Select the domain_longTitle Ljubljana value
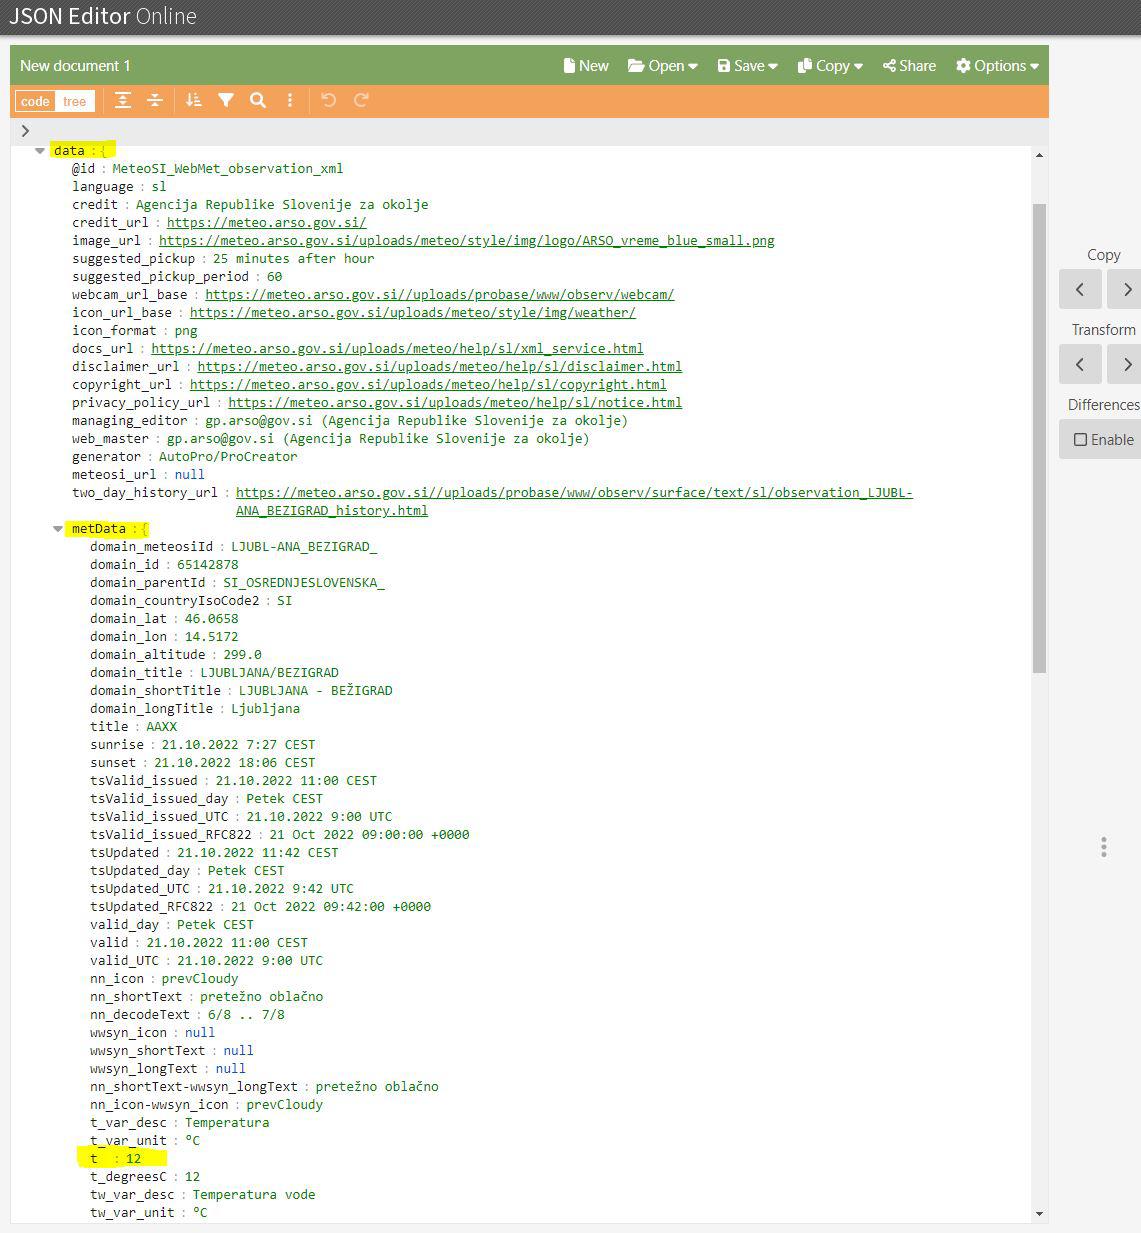Viewport: 1141px width, 1233px height. click(265, 709)
